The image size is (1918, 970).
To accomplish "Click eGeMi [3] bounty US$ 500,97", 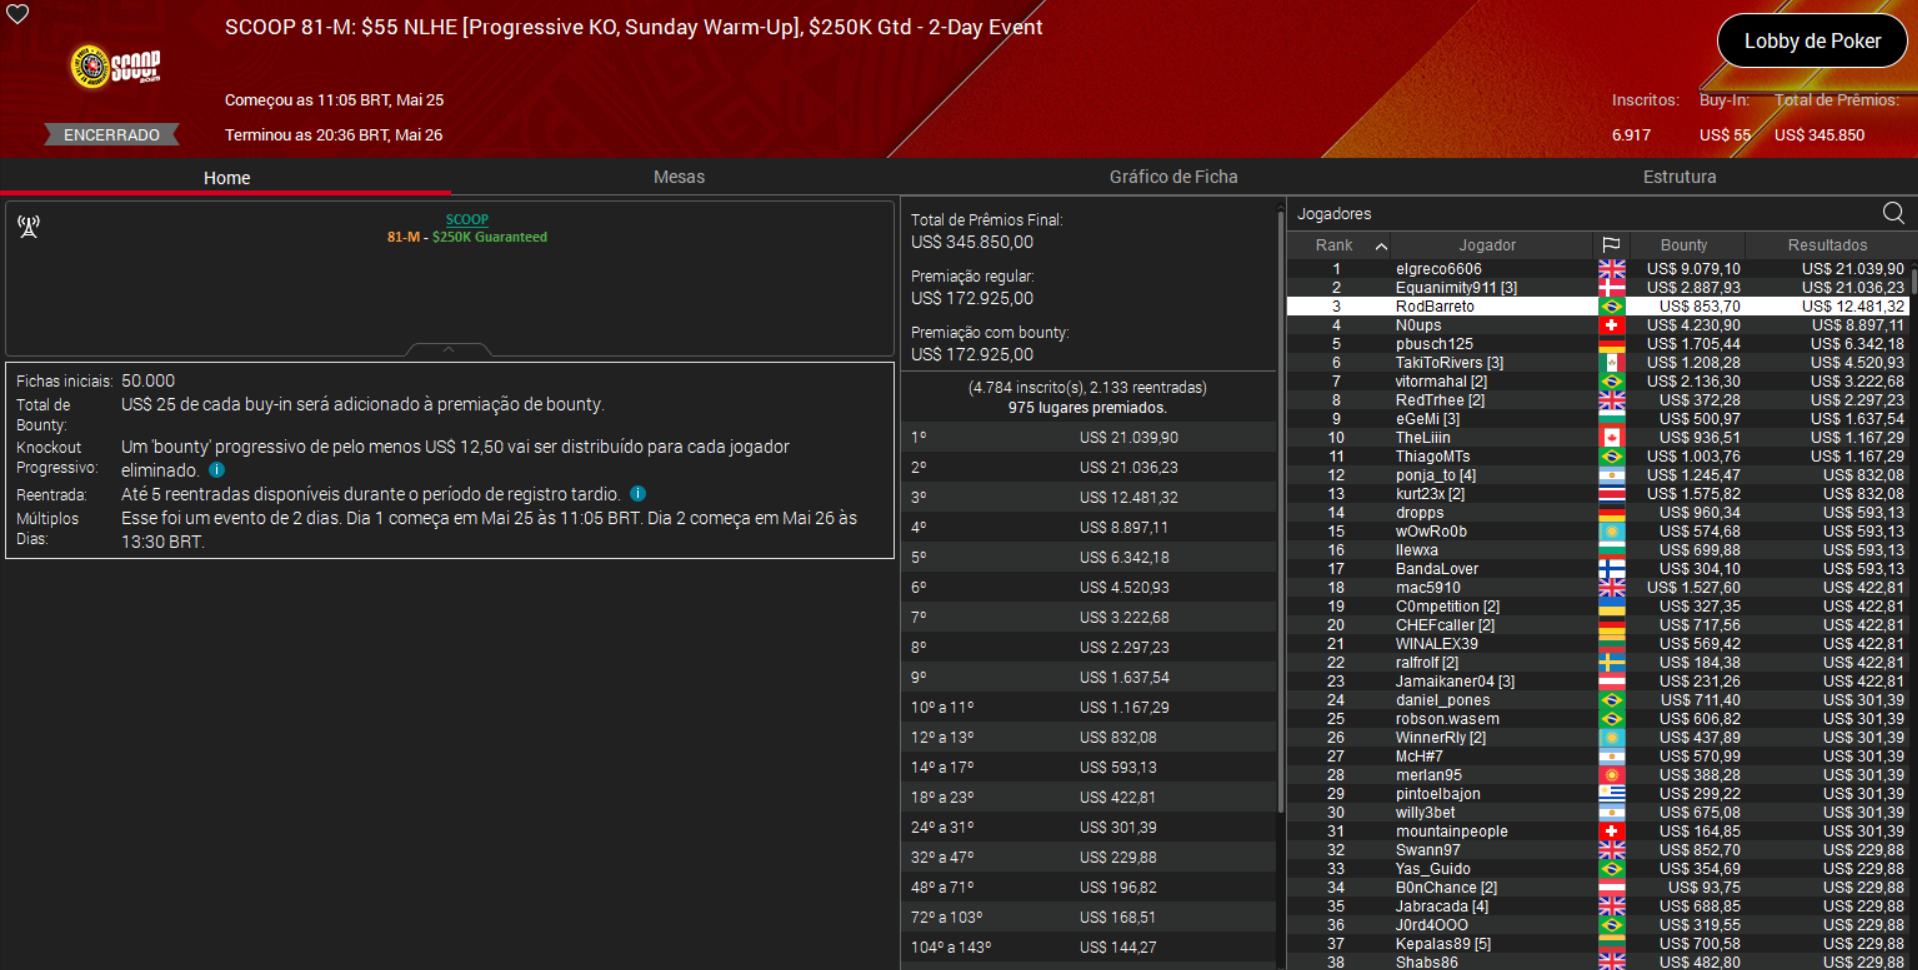I will 1699,419.
